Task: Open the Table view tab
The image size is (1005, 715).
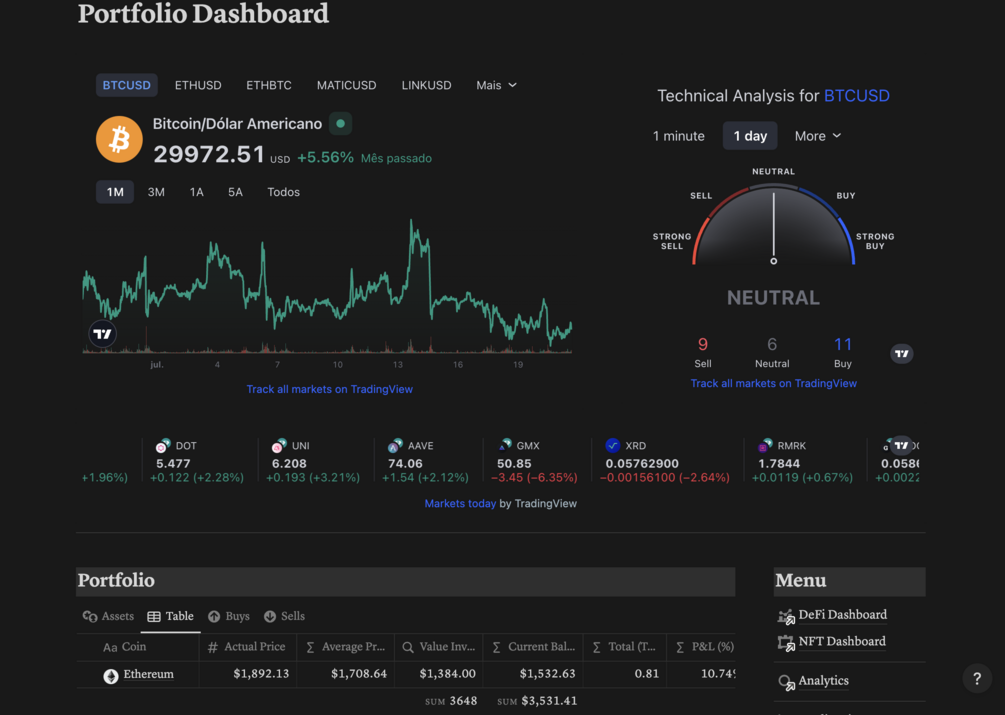Action: (170, 616)
